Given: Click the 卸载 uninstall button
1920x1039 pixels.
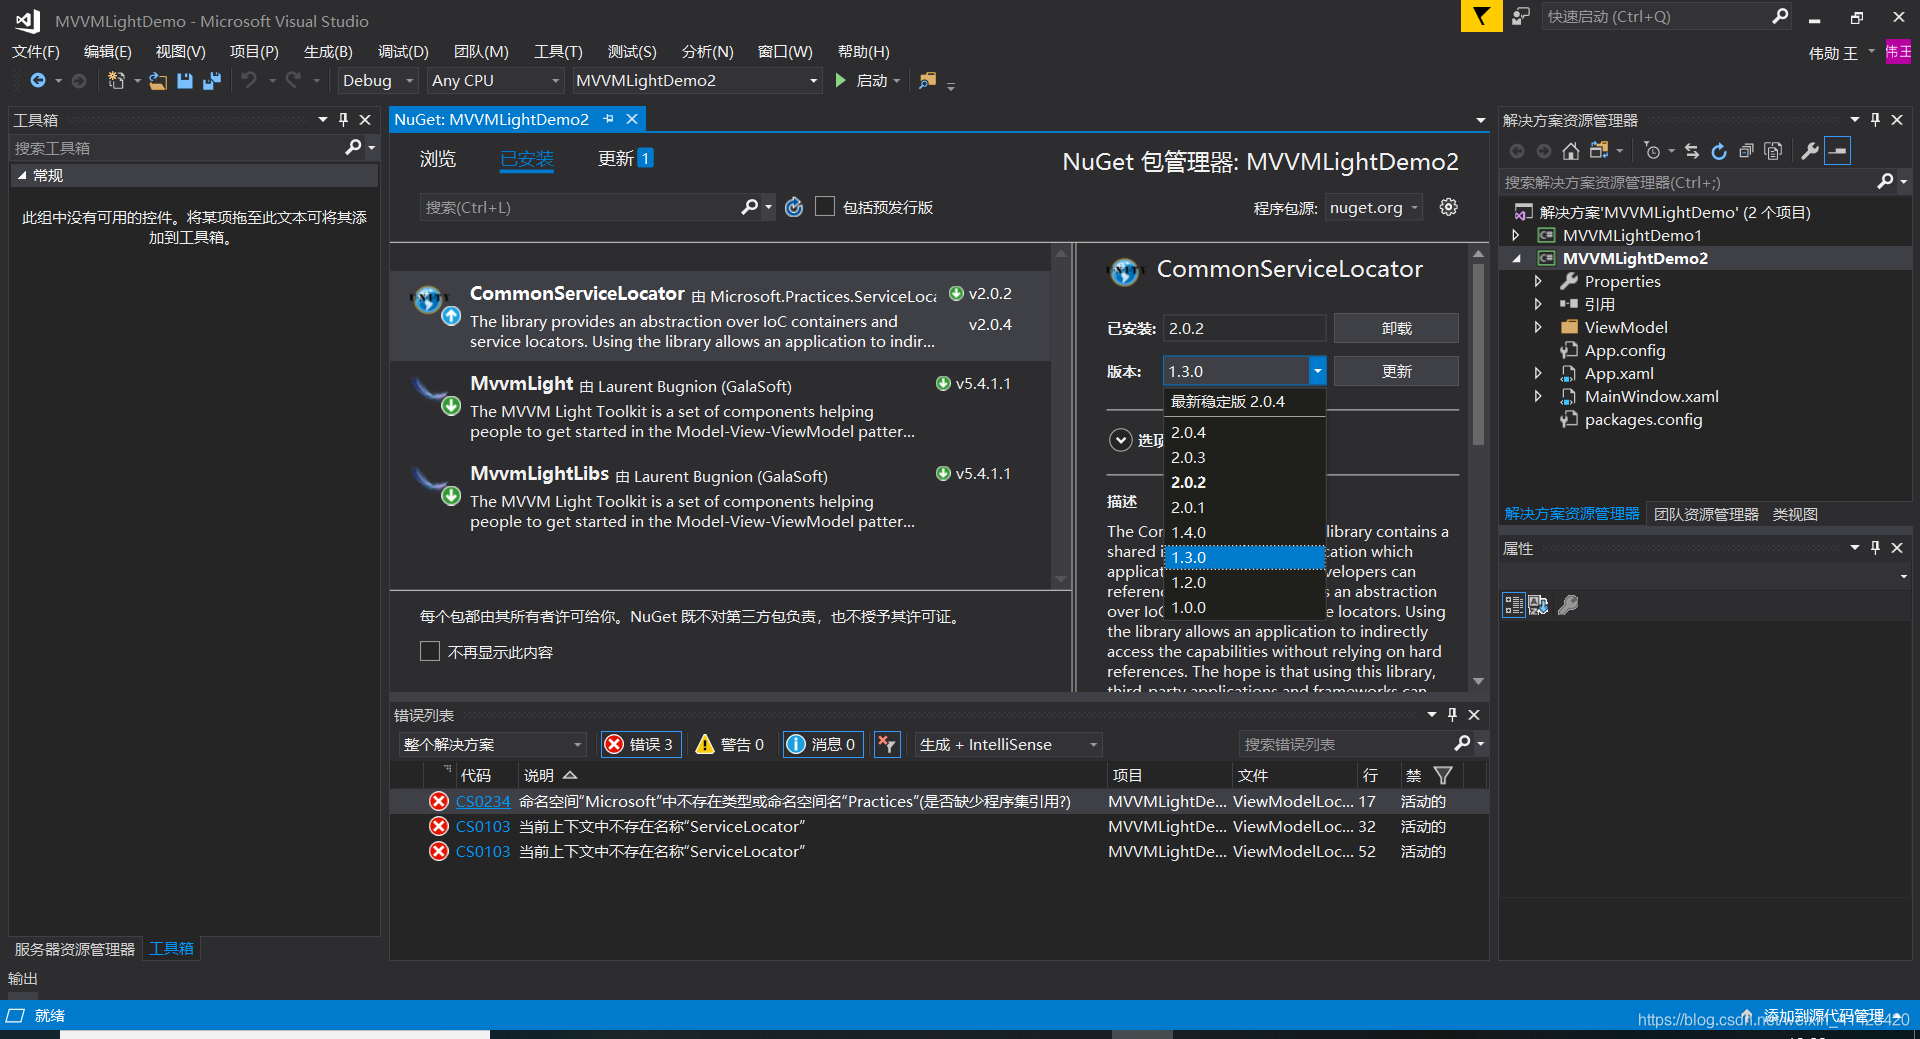Looking at the screenshot, I should pos(1396,328).
